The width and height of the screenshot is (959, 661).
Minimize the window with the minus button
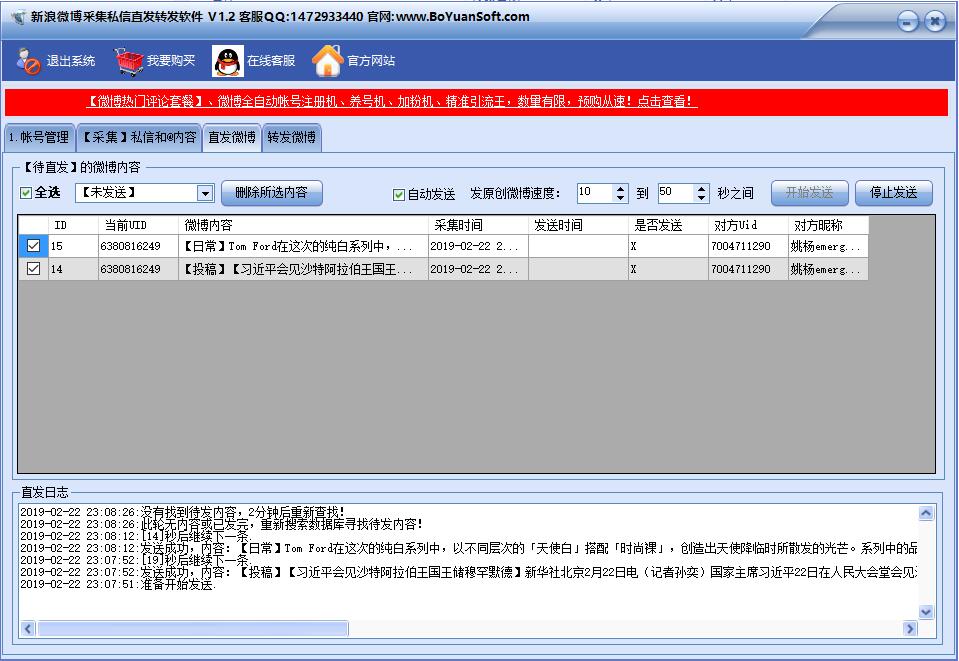pyautogui.click(x=908, y=22)
